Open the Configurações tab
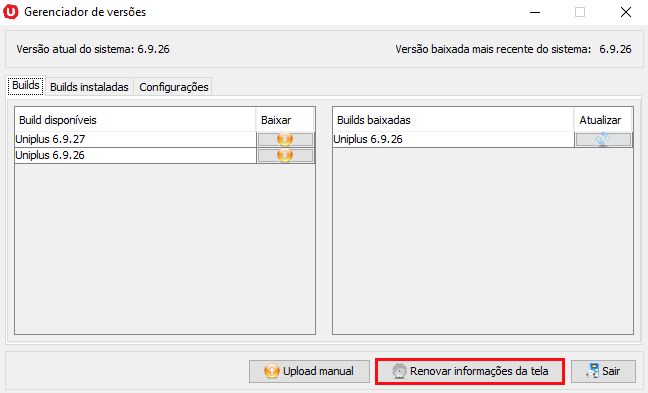648x393 pixels. (x=174, y=87)
